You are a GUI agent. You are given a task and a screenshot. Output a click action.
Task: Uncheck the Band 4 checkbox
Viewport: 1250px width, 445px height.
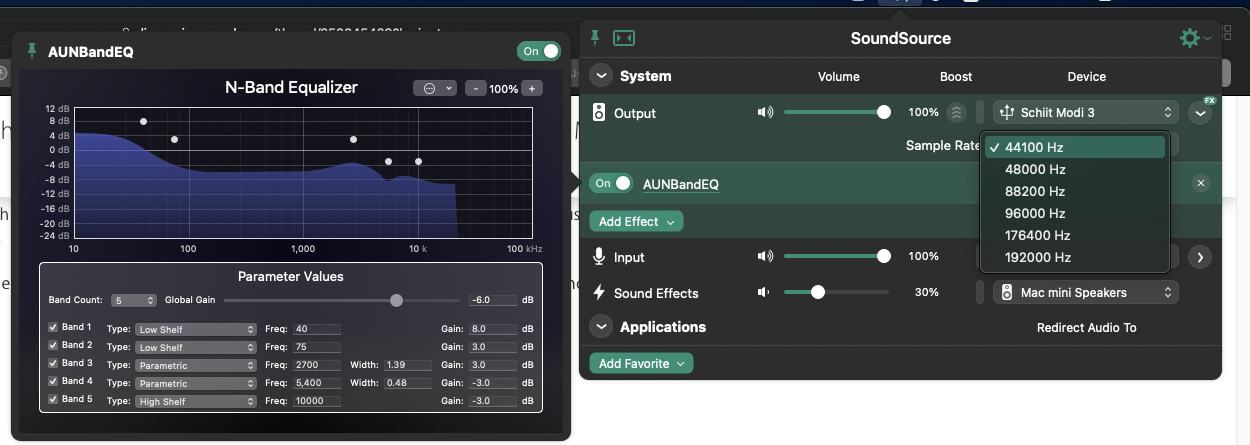pos(54,381)
